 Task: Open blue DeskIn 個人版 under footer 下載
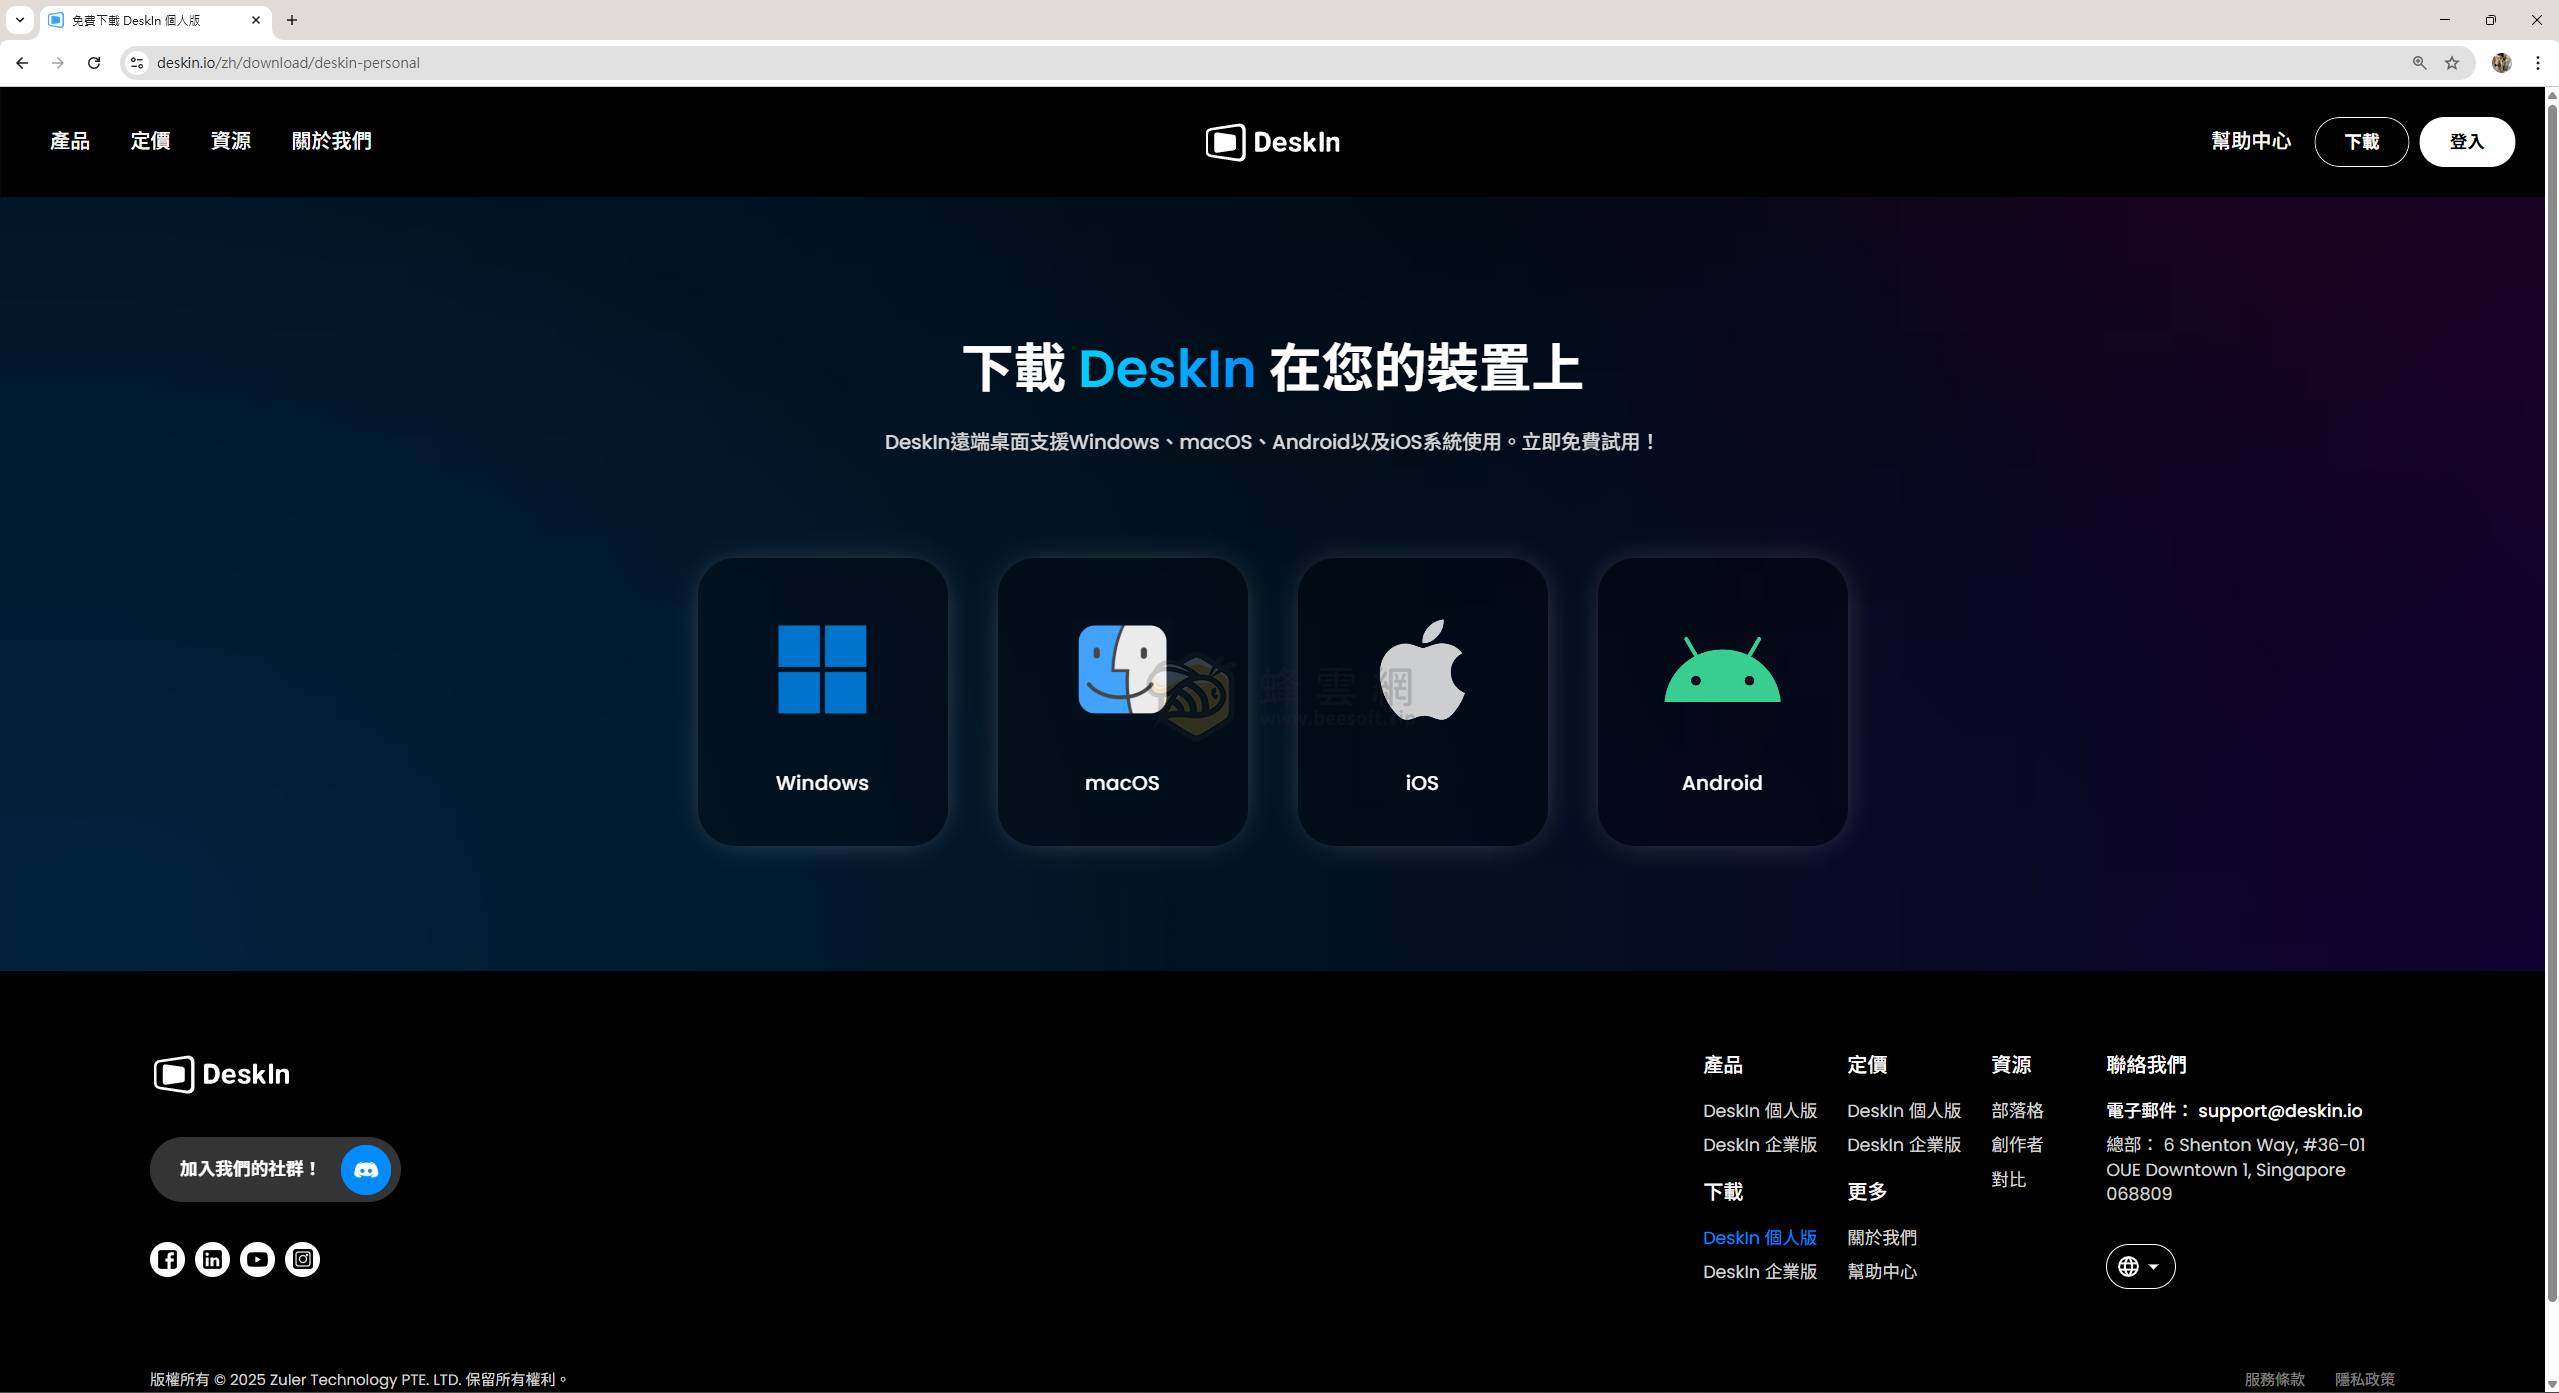point(1760,1238)
